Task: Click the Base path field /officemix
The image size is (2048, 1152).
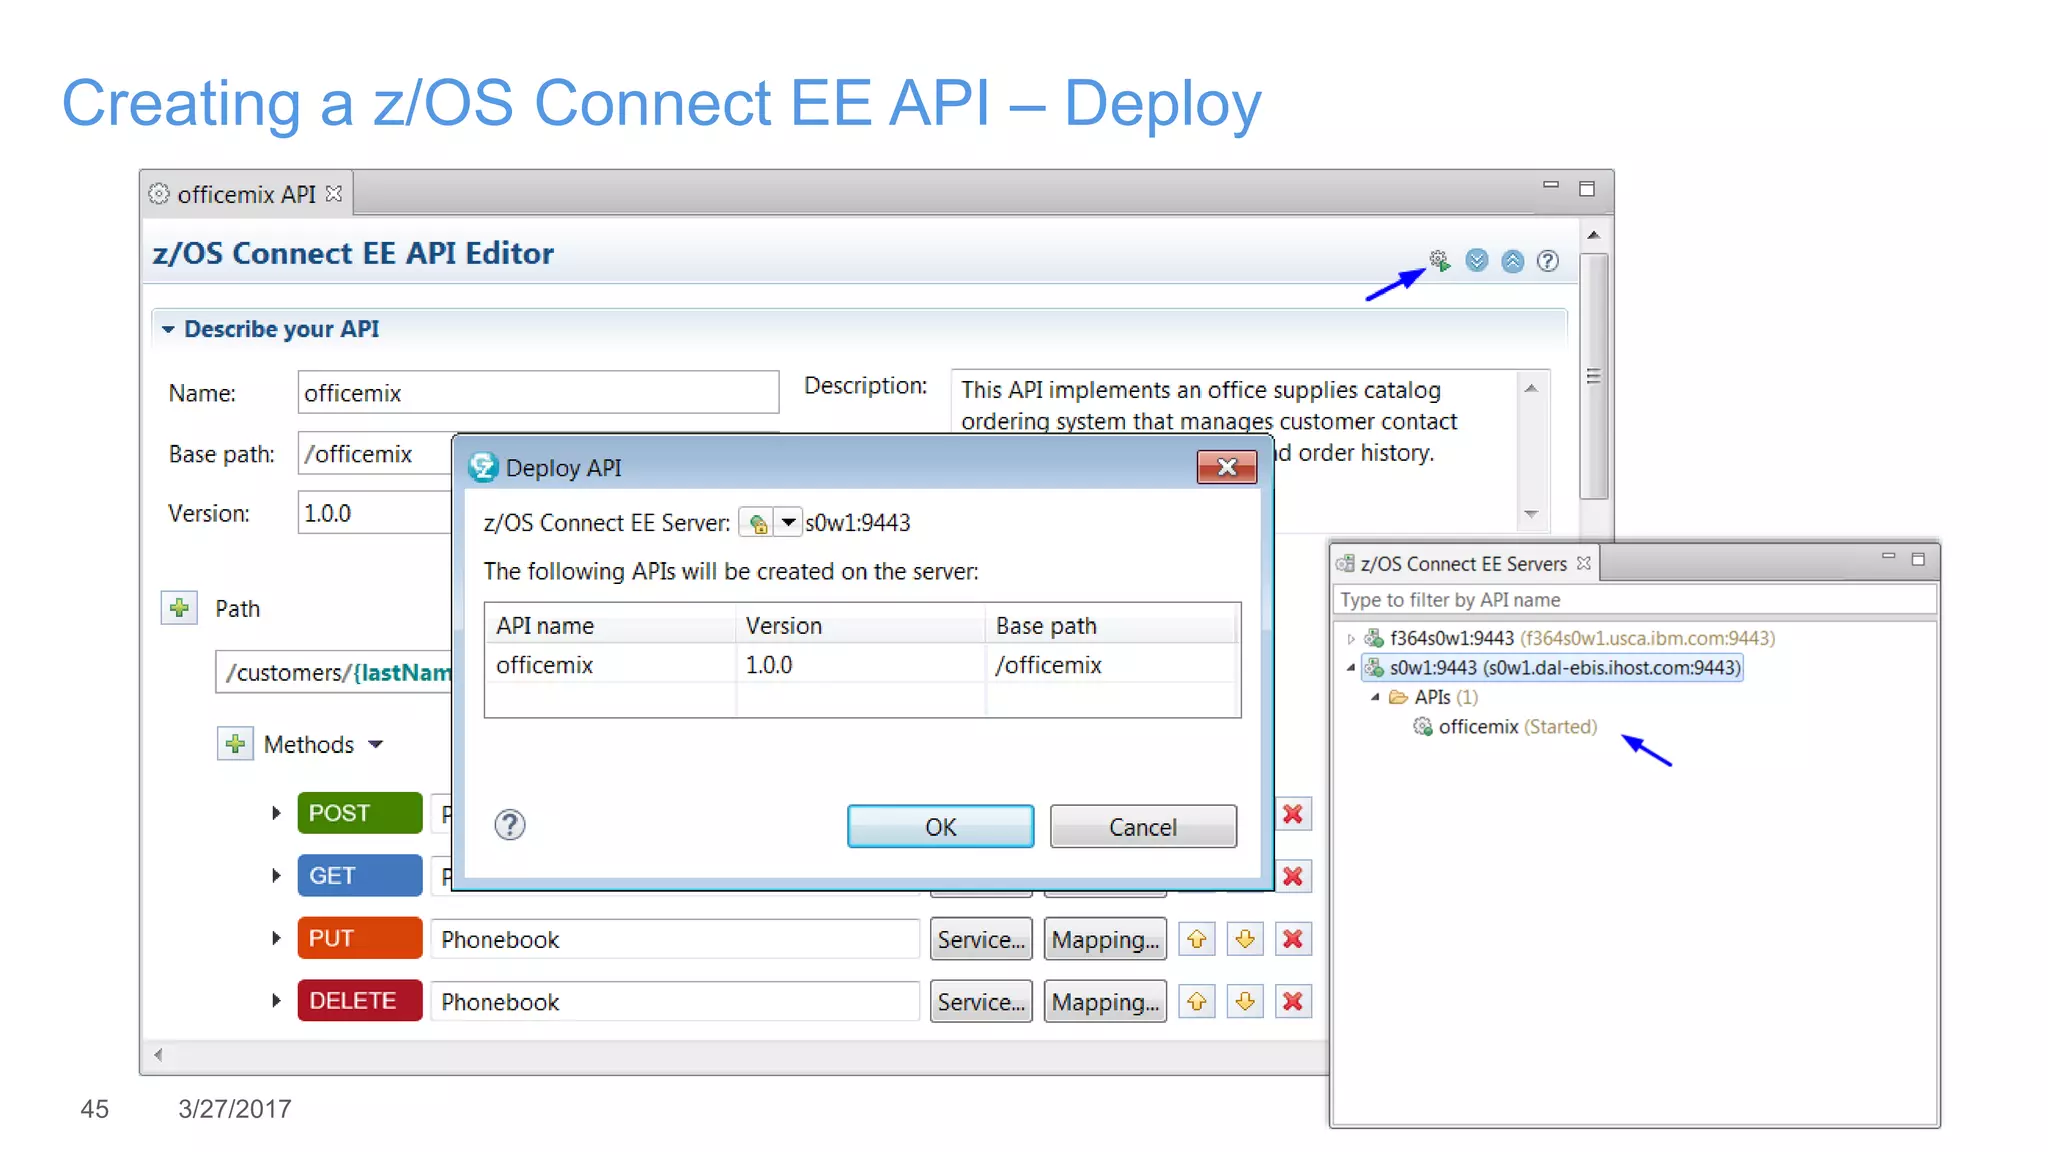Action: point(375,454)
